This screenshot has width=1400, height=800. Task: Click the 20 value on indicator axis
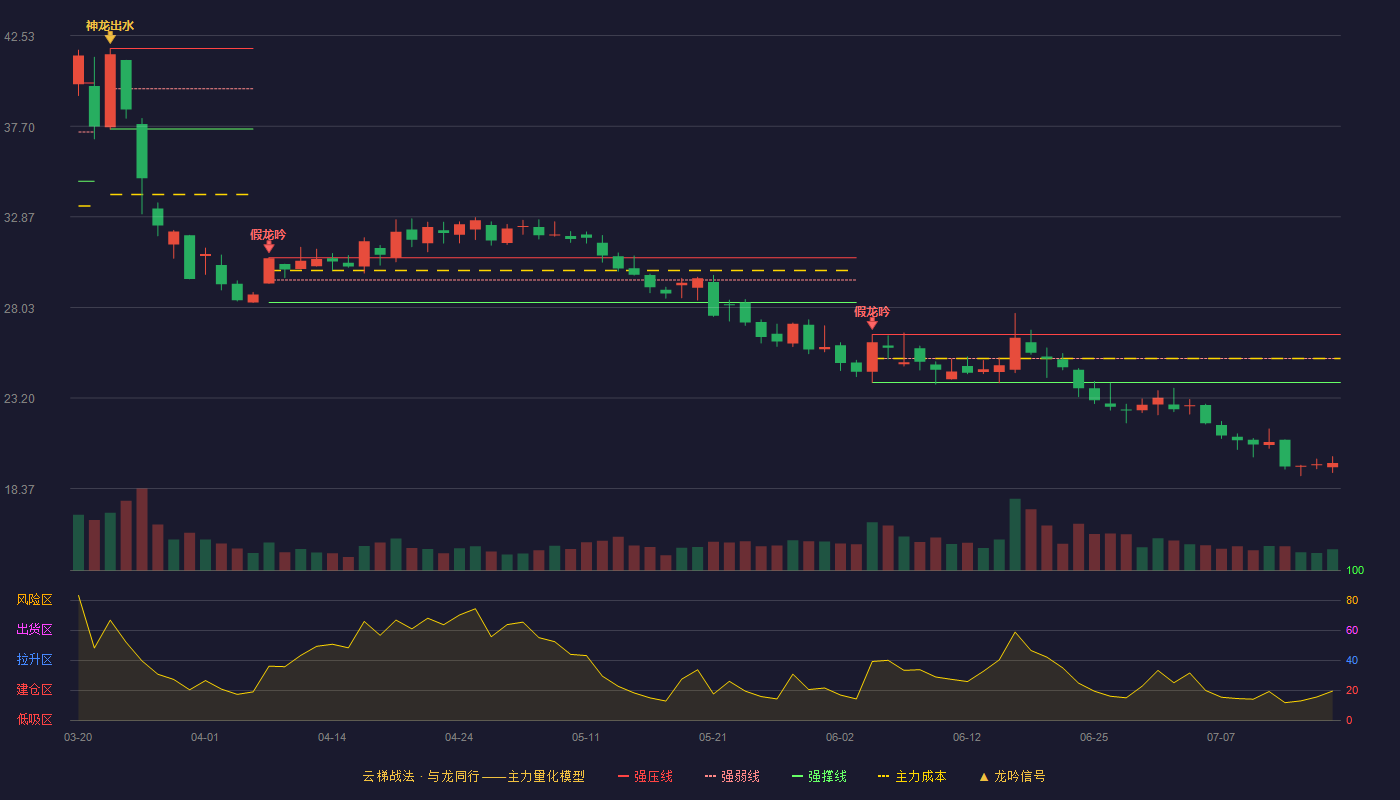1352,690
